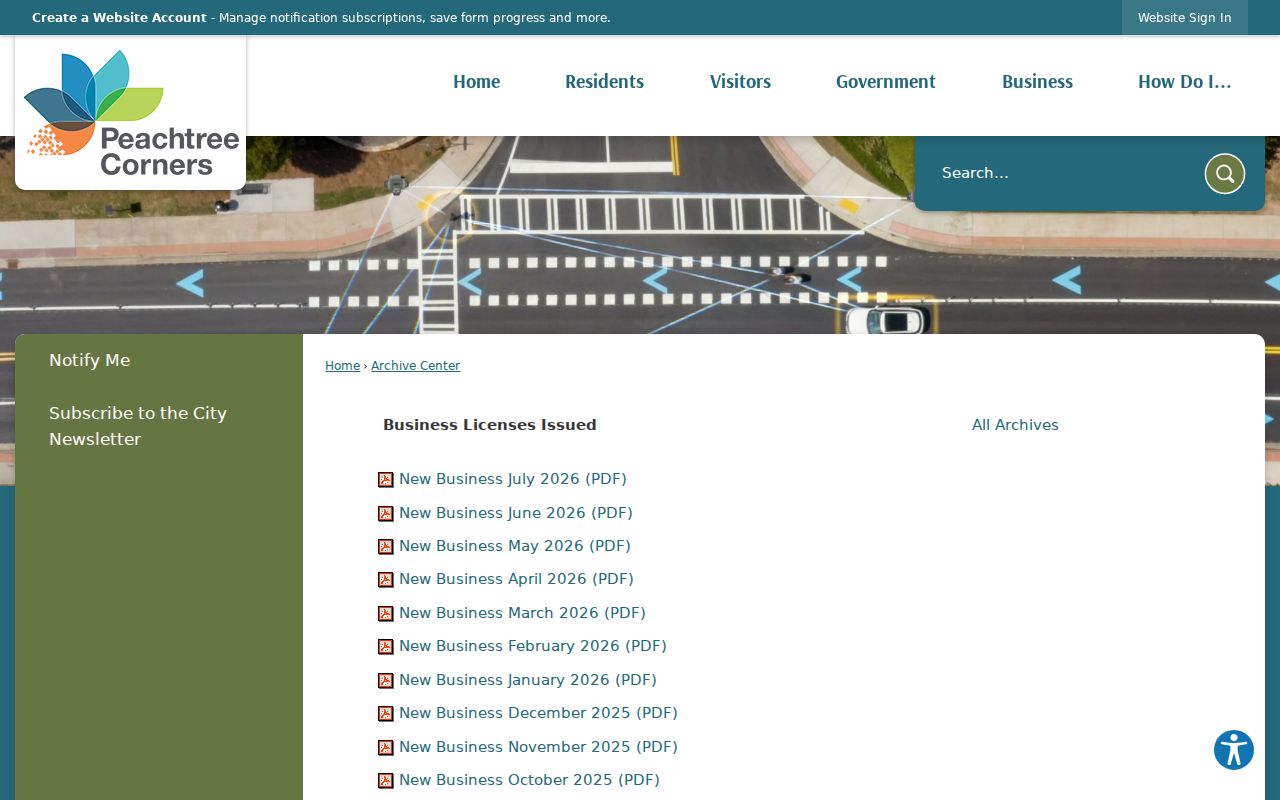The height and width of the screenshot is (800, 1280).
Task: Open New Business December 2025 (PDF) link
Action: click(538, 713)
